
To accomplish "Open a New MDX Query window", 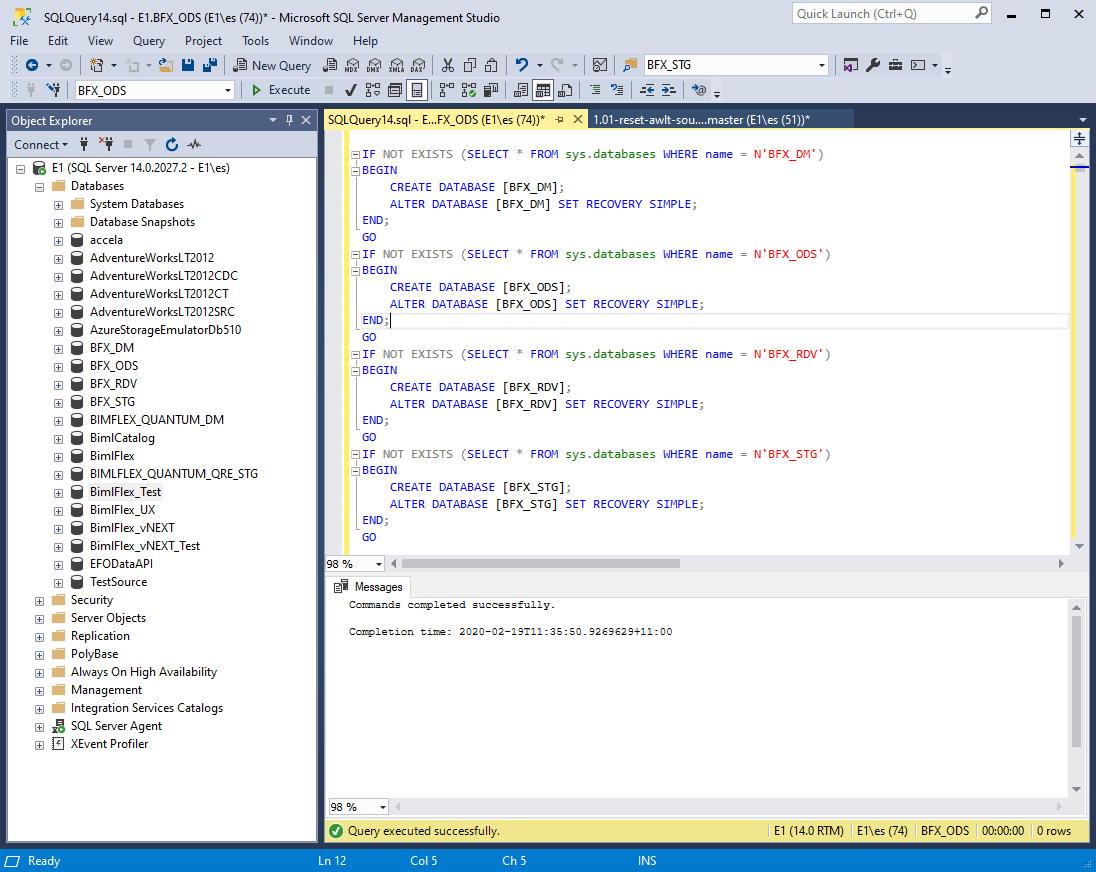I will tap(351, 65).
